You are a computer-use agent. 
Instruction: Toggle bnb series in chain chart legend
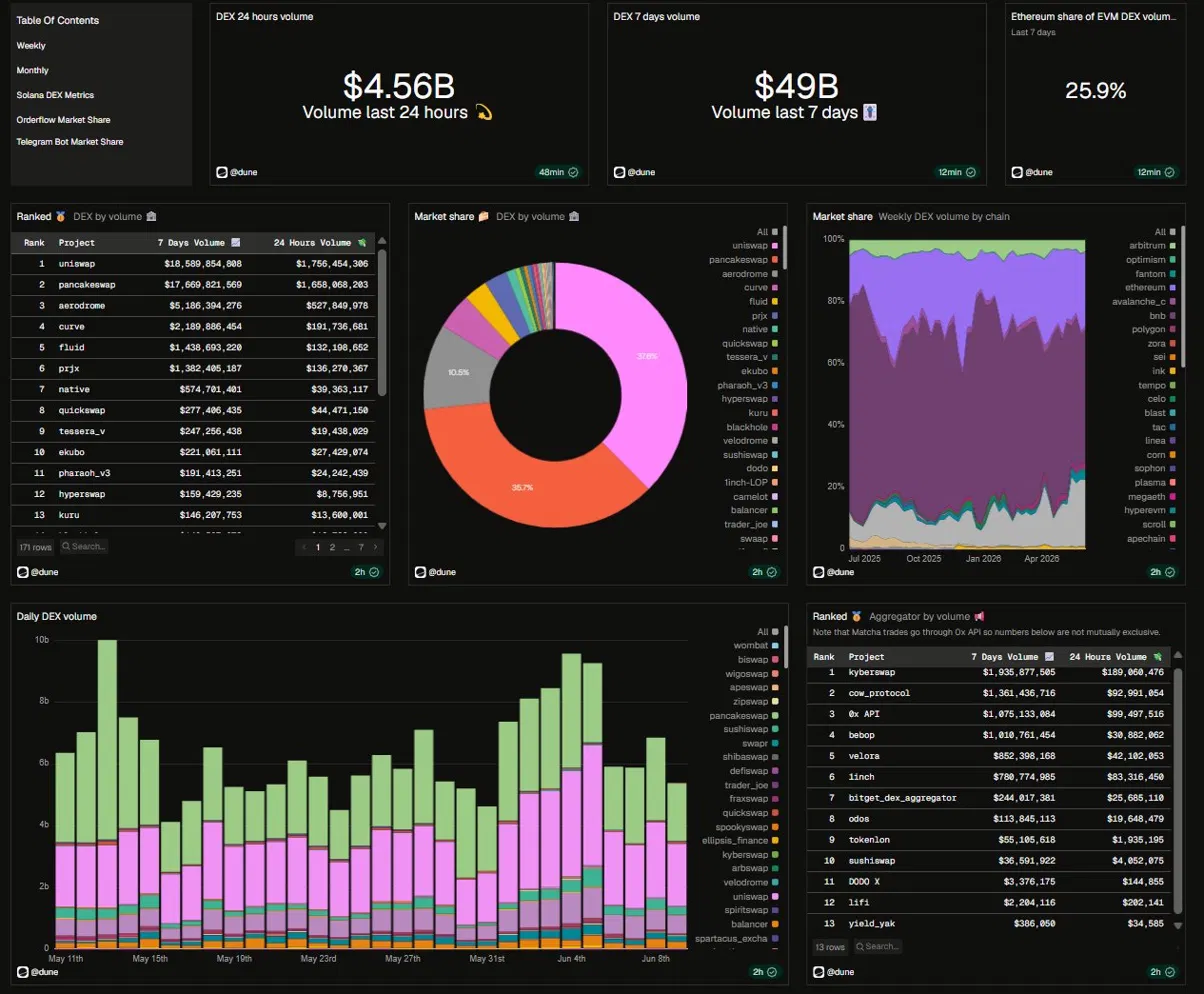click(x=1162, y=315)
